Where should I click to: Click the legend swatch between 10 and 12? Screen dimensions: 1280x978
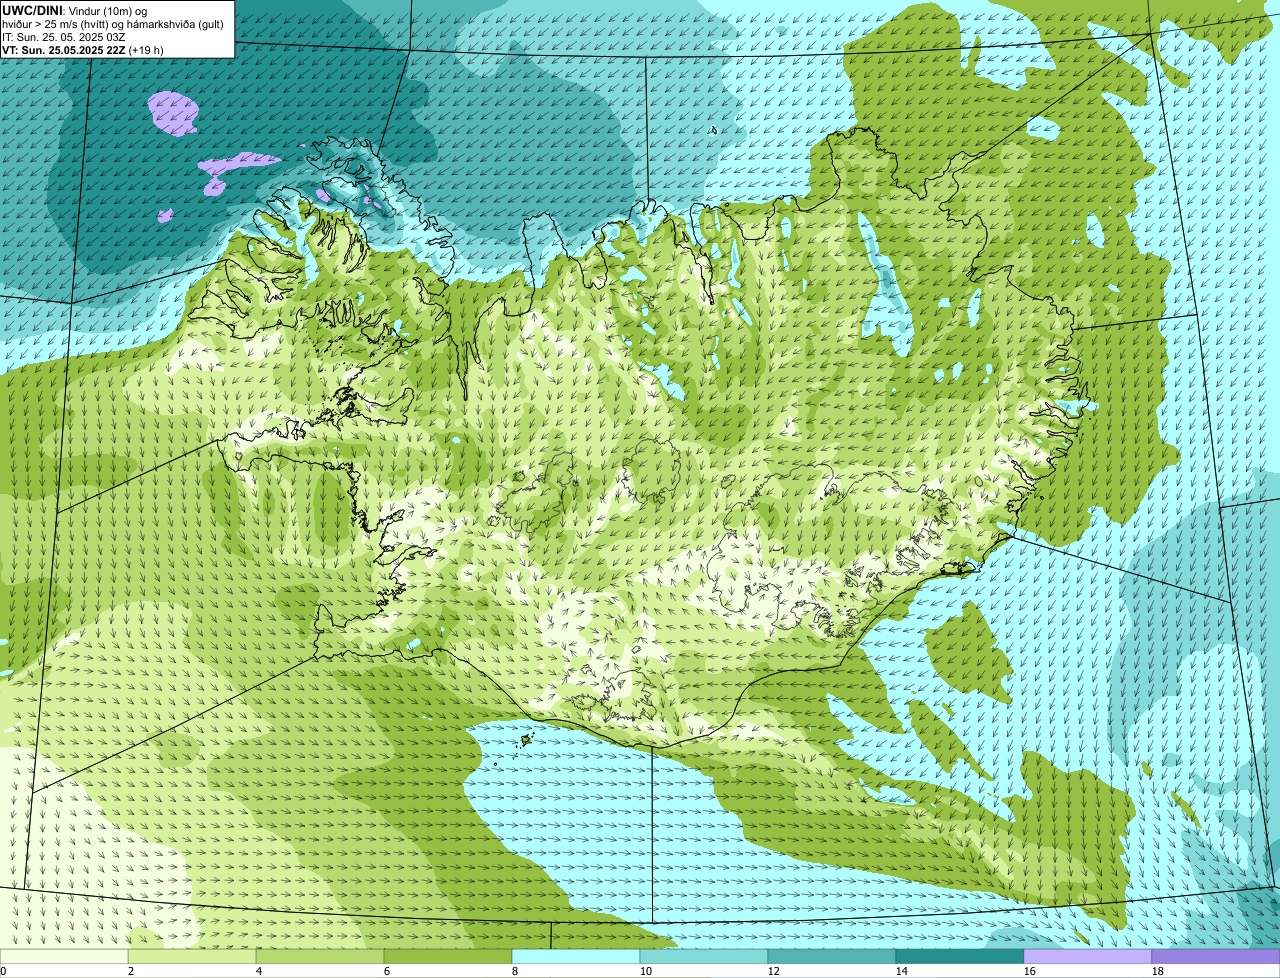click(x=704, y=956)
